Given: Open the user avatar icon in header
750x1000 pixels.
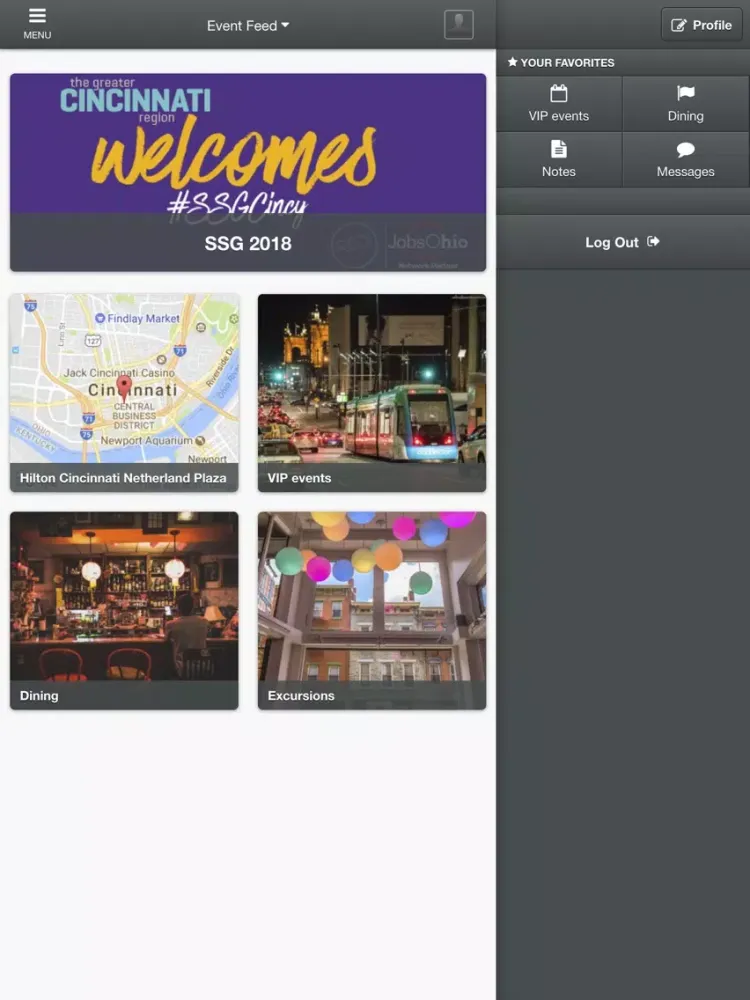Looking at the screenshot, I should [x=459, y=25].
